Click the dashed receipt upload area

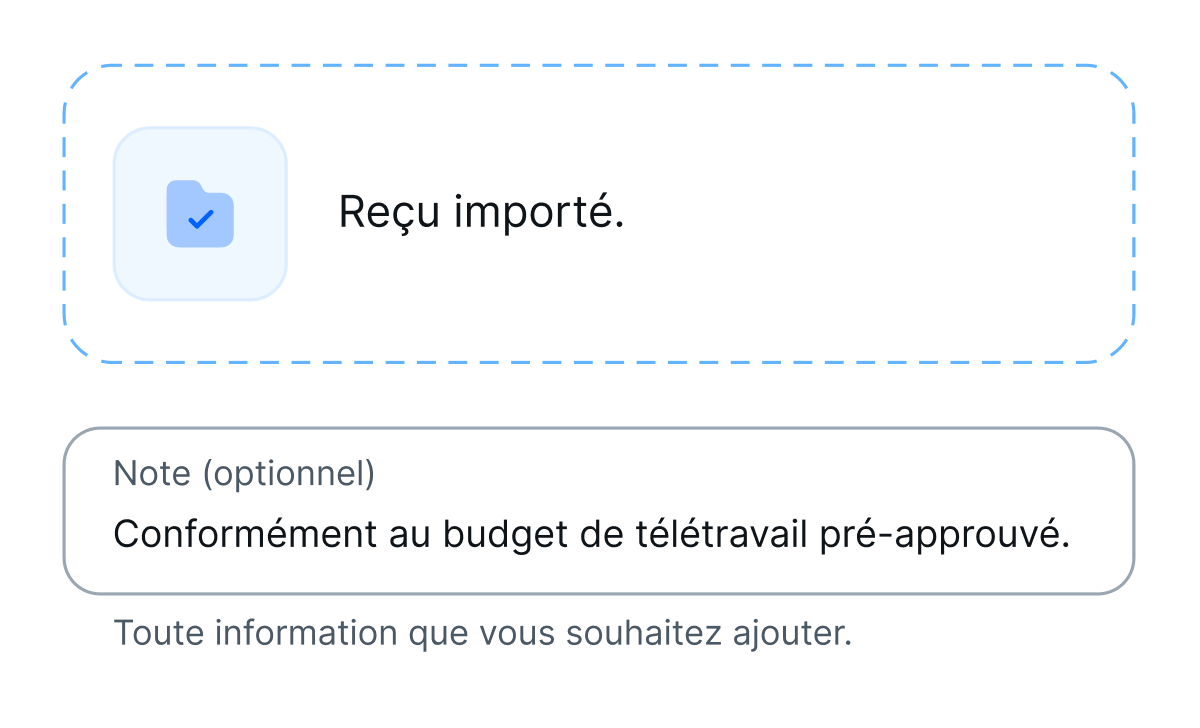pyautogui.click(x=600, y=212)
